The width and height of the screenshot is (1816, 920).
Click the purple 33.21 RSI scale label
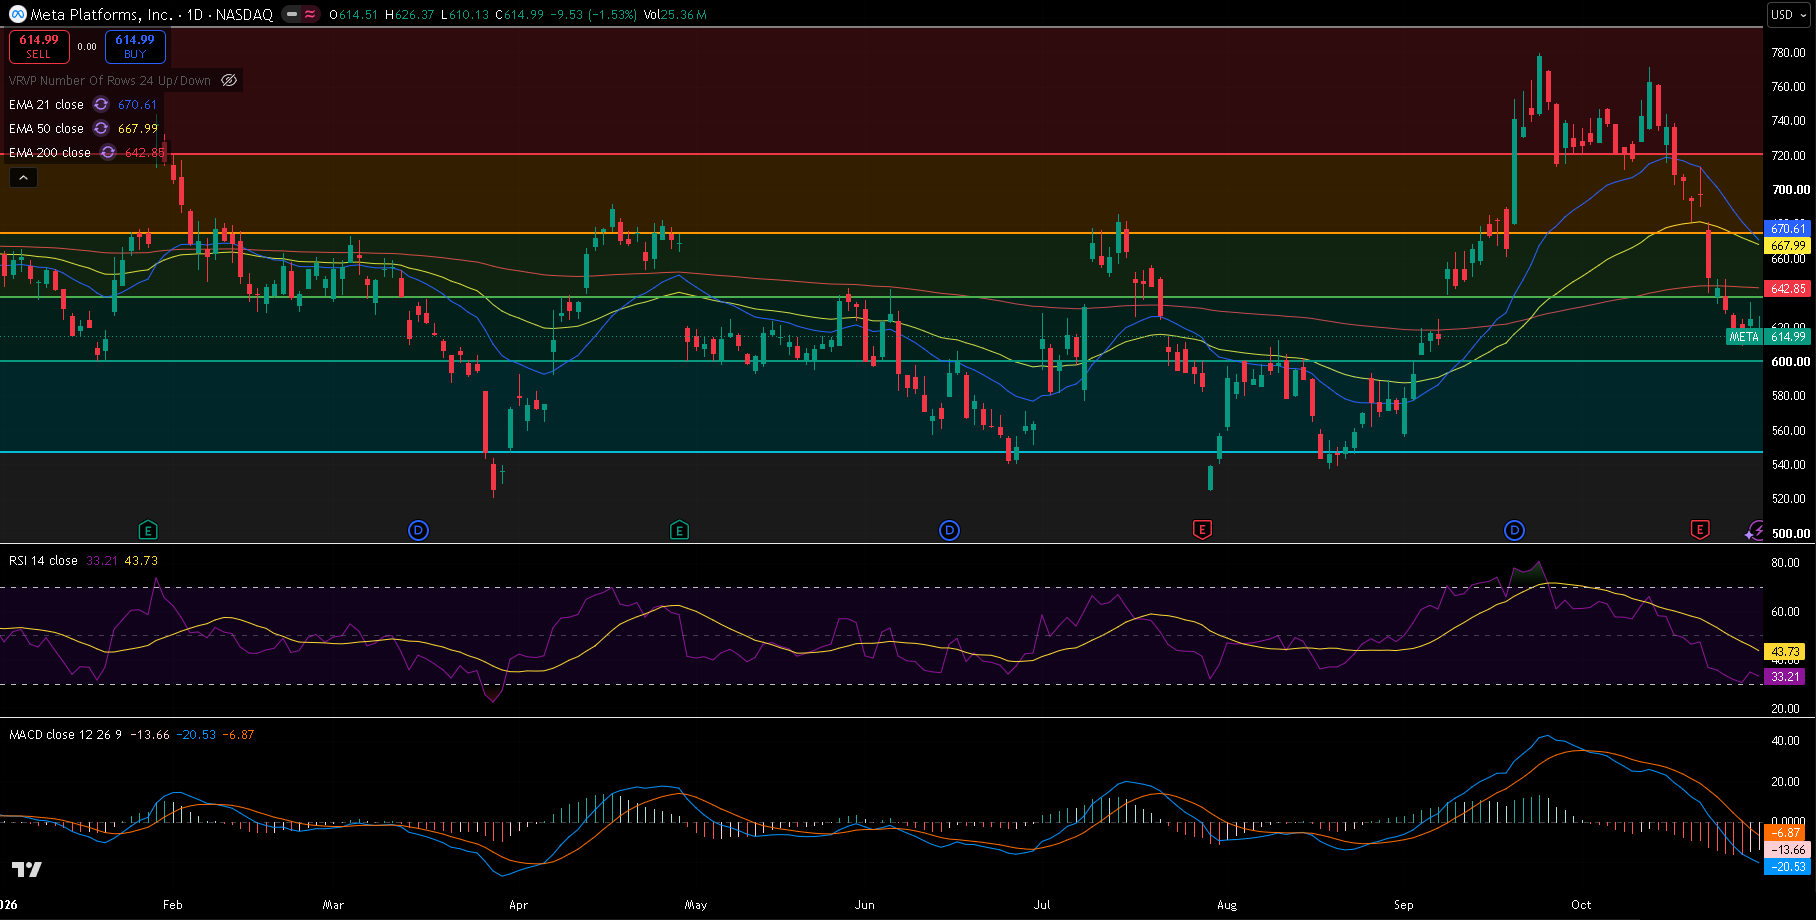point(1785,676)
